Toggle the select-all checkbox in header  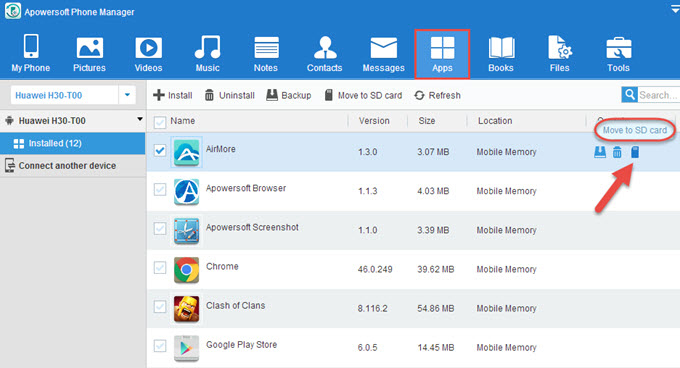coord(160,122)
